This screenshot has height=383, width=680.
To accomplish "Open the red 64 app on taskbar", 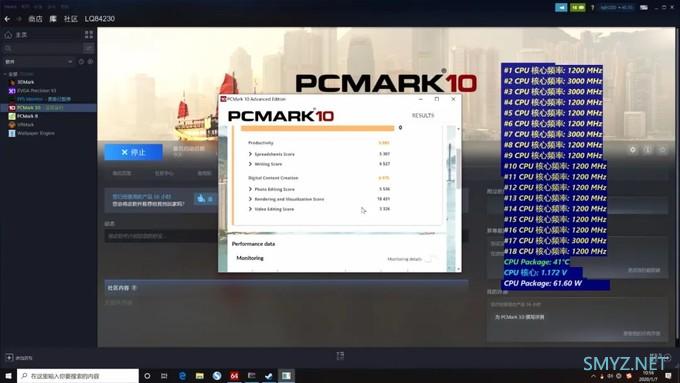I will point(234,376).
